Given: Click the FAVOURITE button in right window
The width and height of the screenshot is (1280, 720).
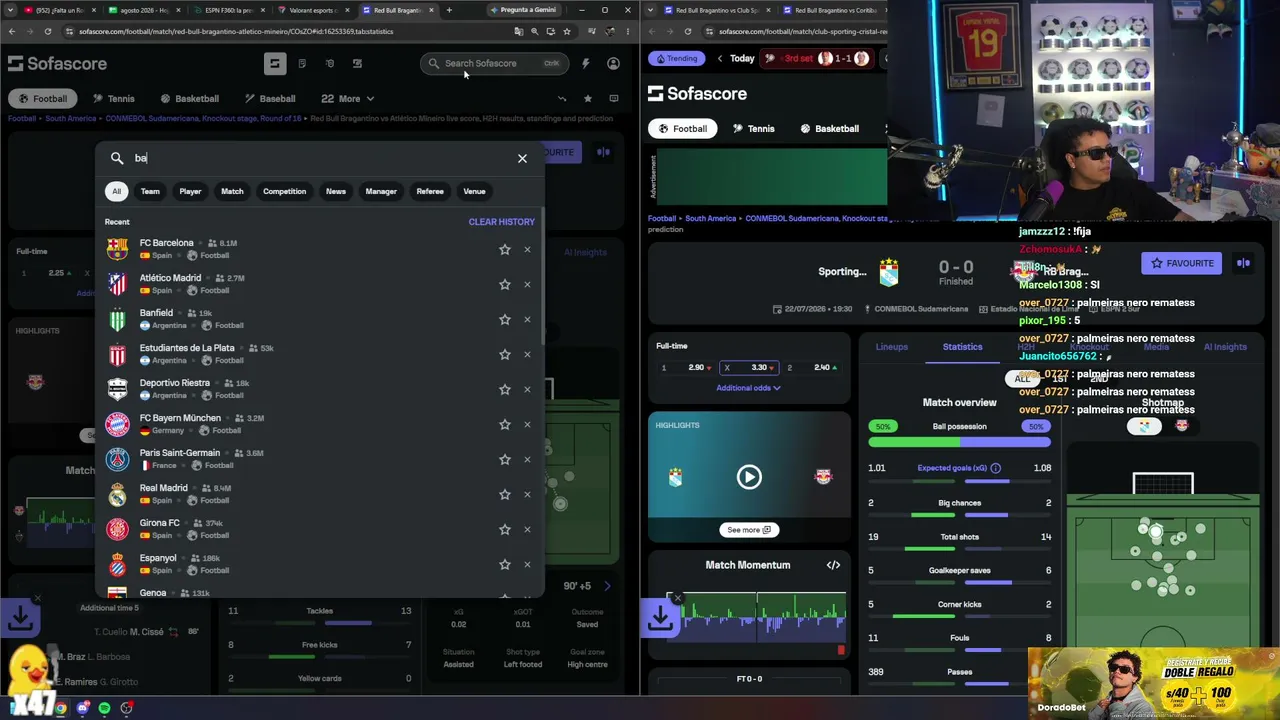Looking at the screenshot, I should click(1182, 263).
